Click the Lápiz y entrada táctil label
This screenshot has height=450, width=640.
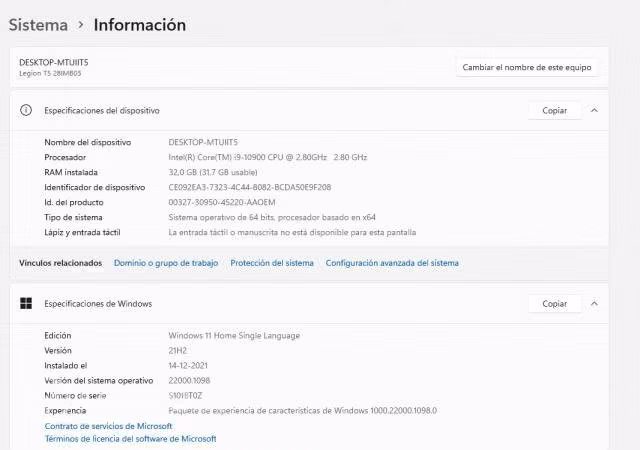tap(82, 232)
